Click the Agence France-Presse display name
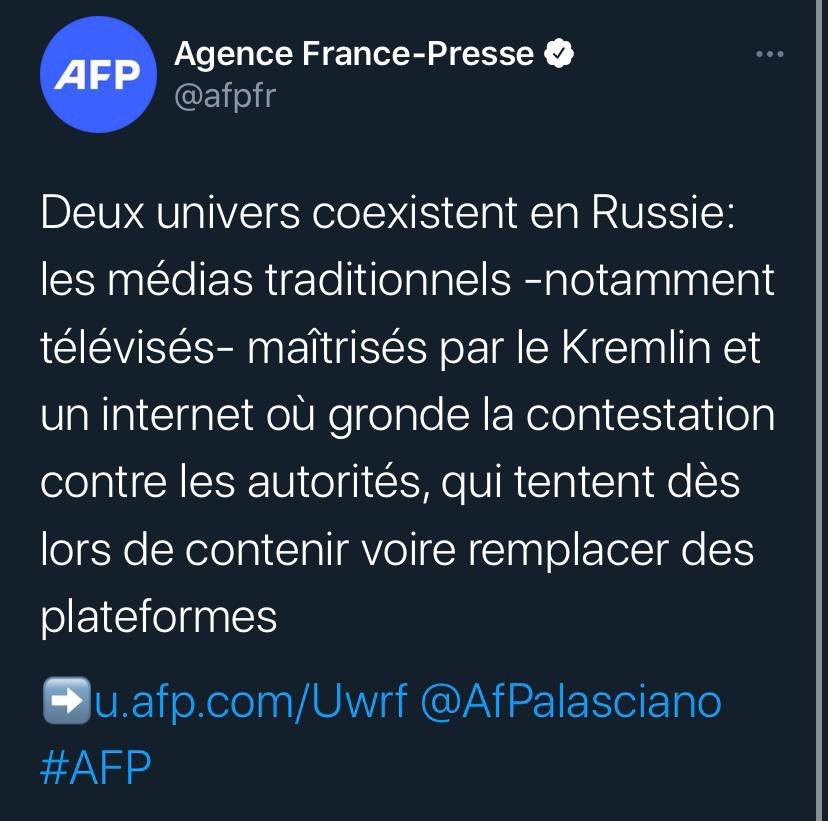The height and width of the screenshot is (821, 828). point(354,54)
